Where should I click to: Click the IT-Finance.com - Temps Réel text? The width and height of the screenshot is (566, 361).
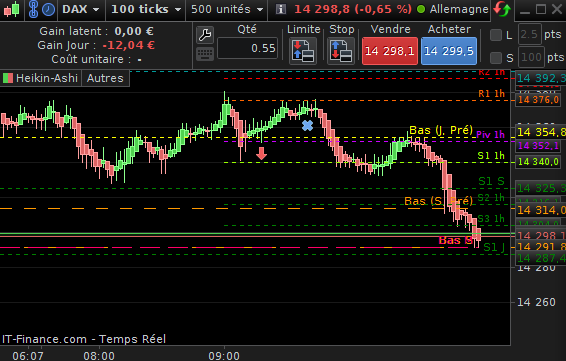[84, 339]
